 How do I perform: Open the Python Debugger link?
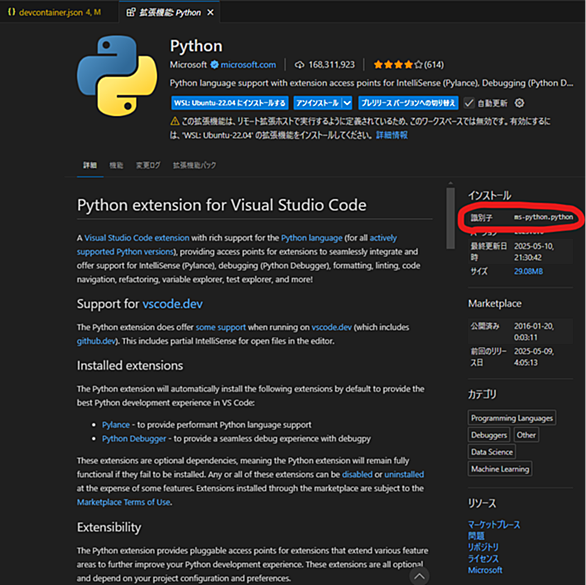coord(134,438)
